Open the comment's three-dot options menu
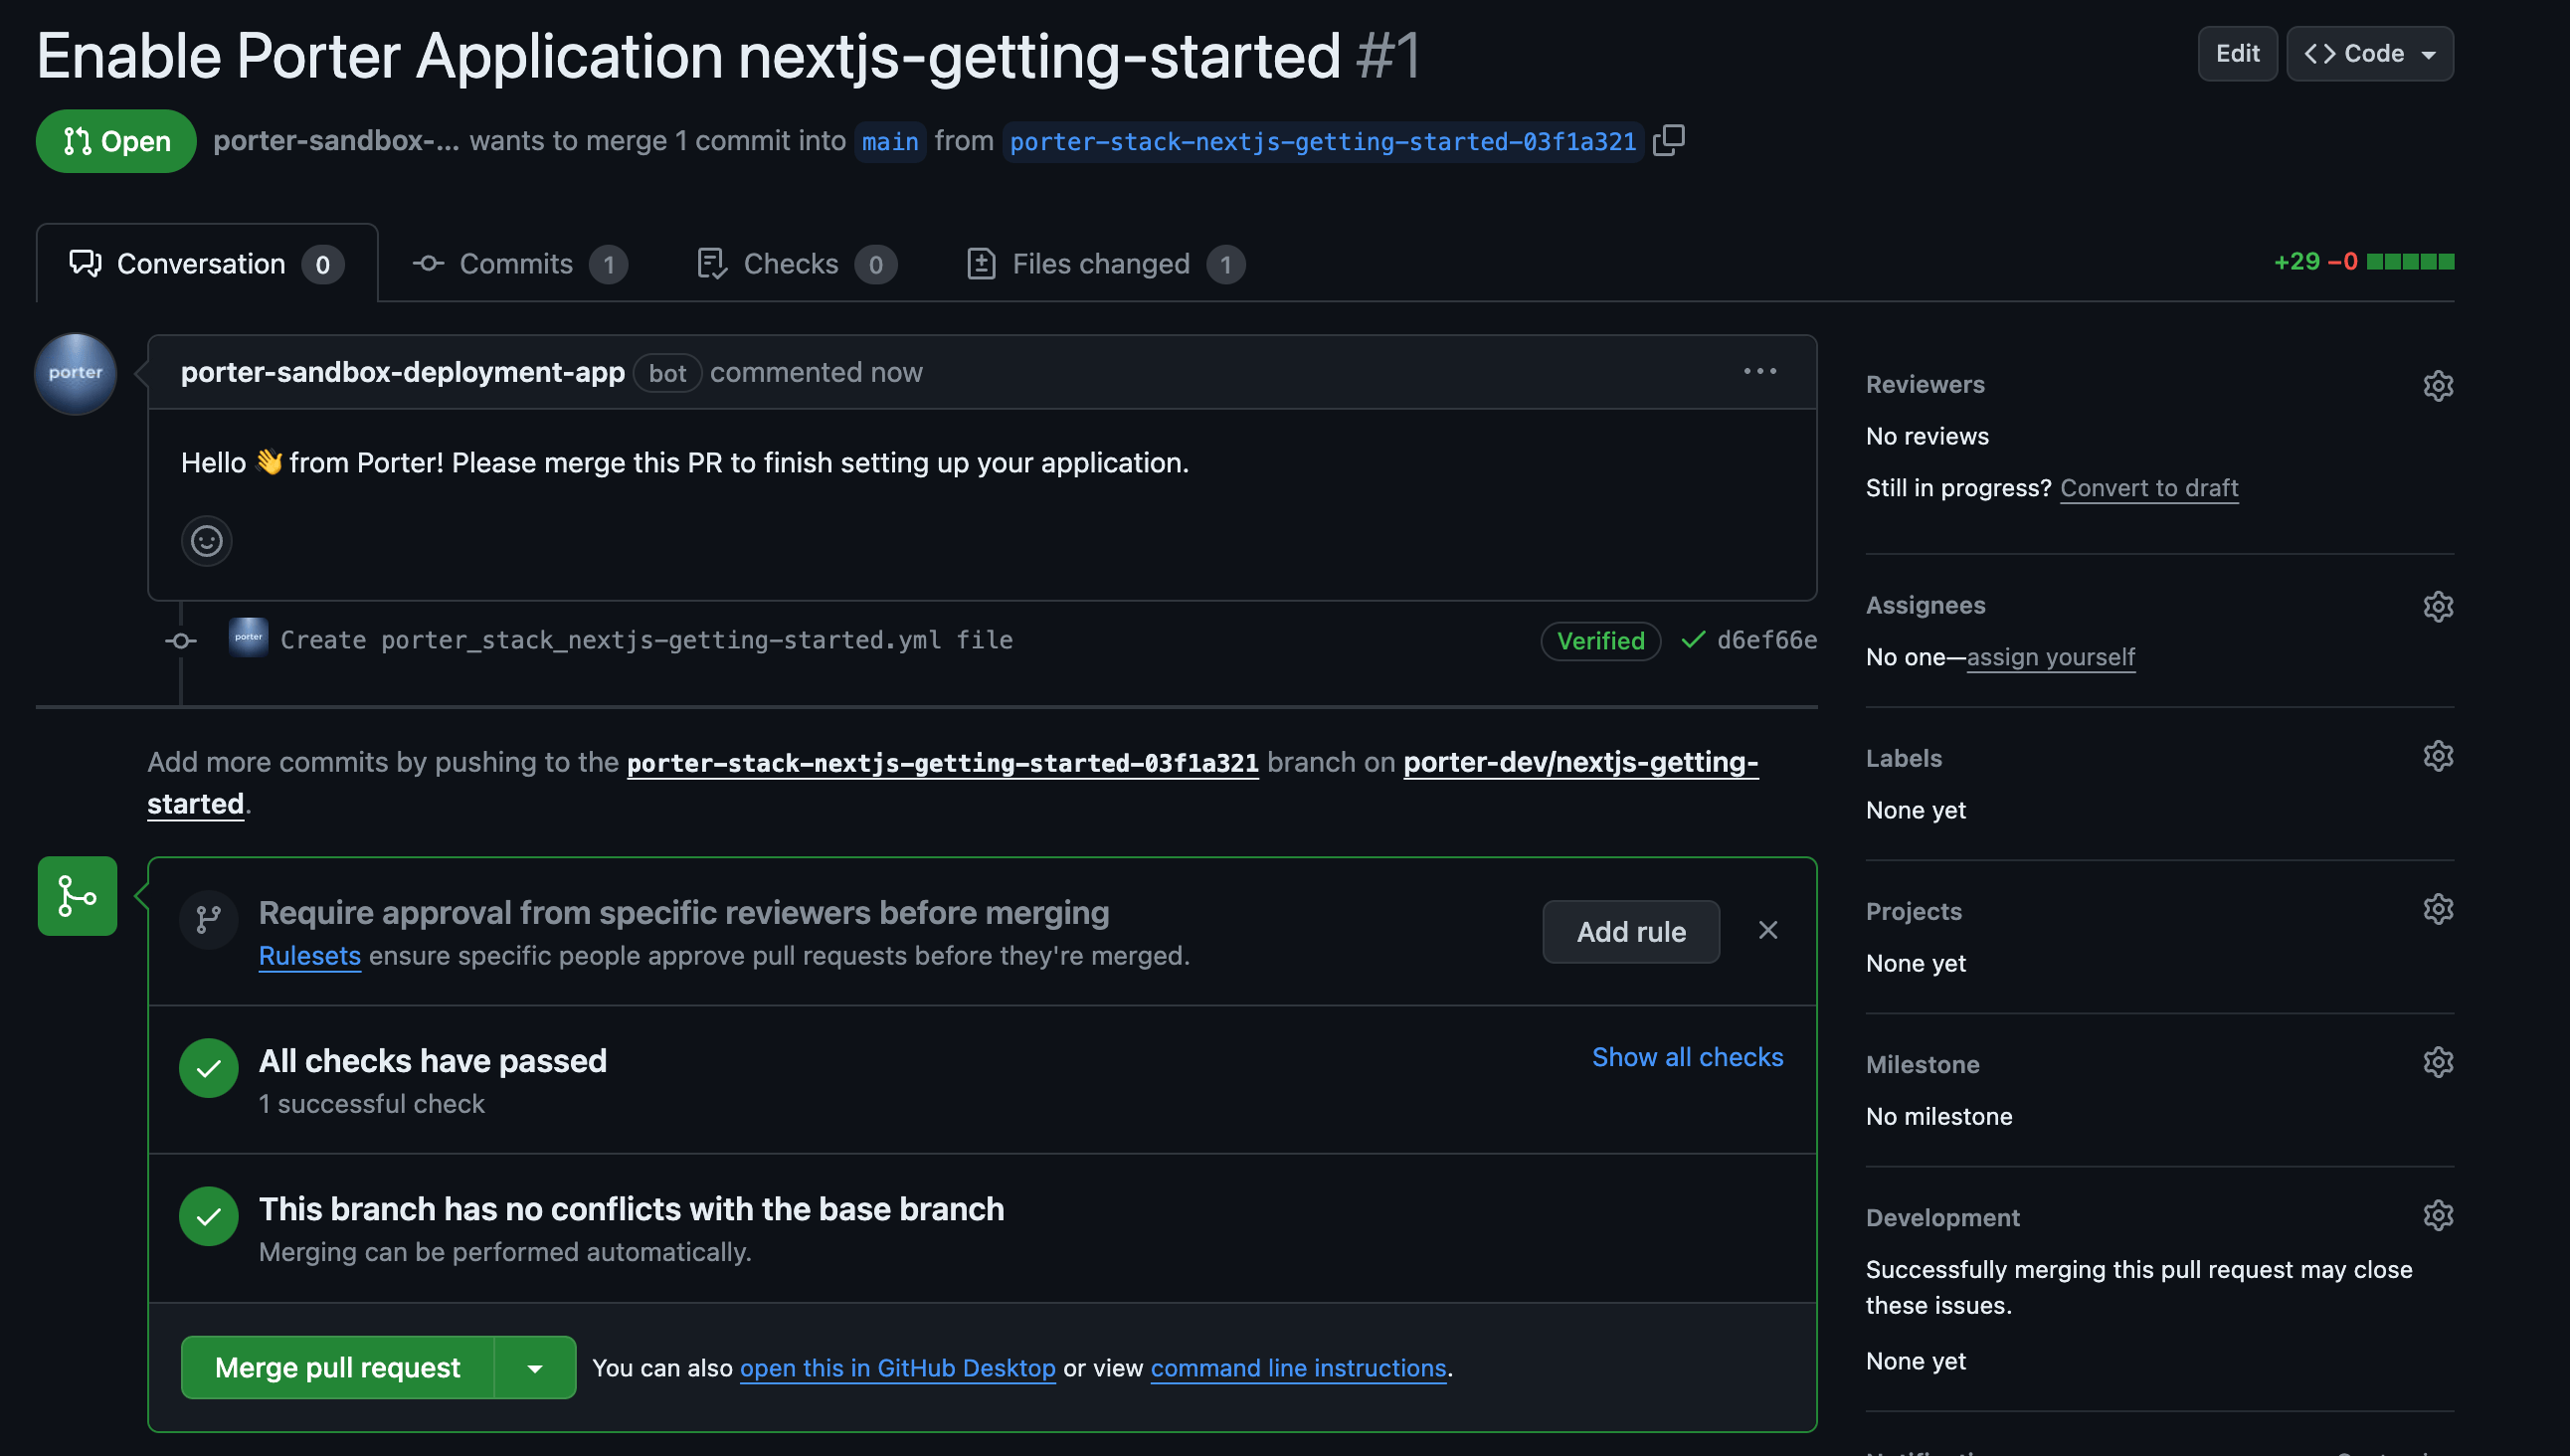 (1759, 371)
